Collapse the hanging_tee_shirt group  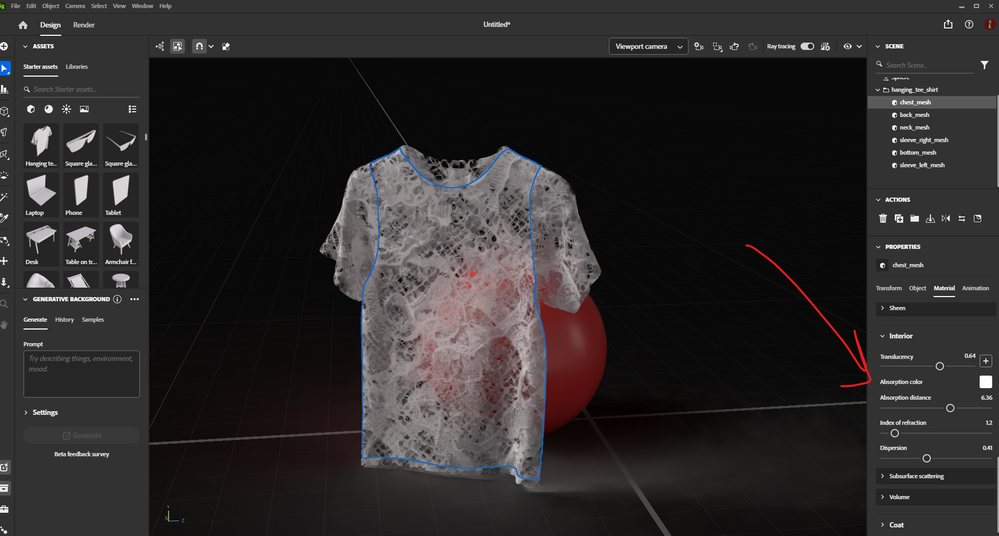pyautogui.click(x=878, y=90)
